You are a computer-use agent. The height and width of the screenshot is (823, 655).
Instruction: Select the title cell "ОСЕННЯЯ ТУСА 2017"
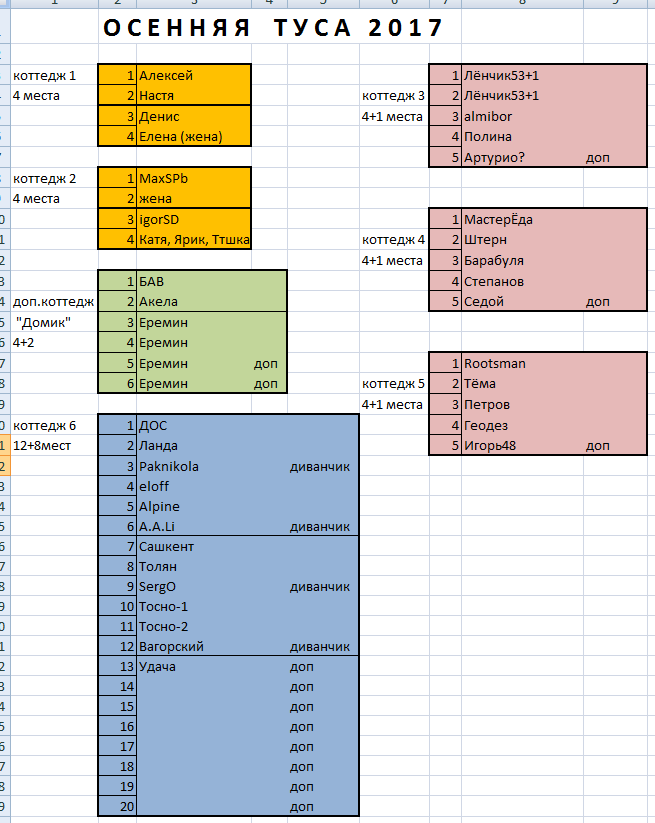pos(273,28)
